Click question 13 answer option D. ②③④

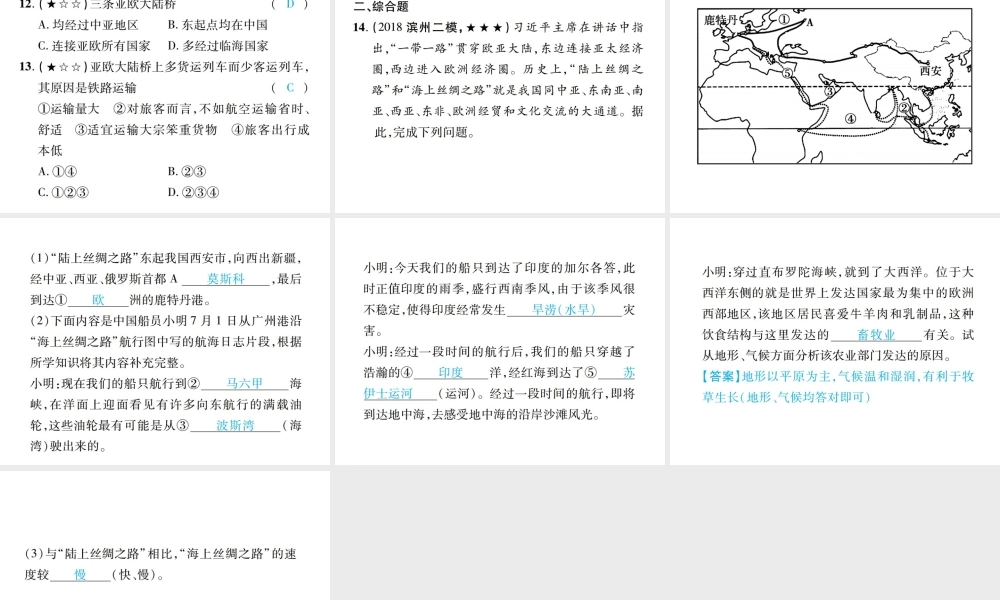point(193,193)
